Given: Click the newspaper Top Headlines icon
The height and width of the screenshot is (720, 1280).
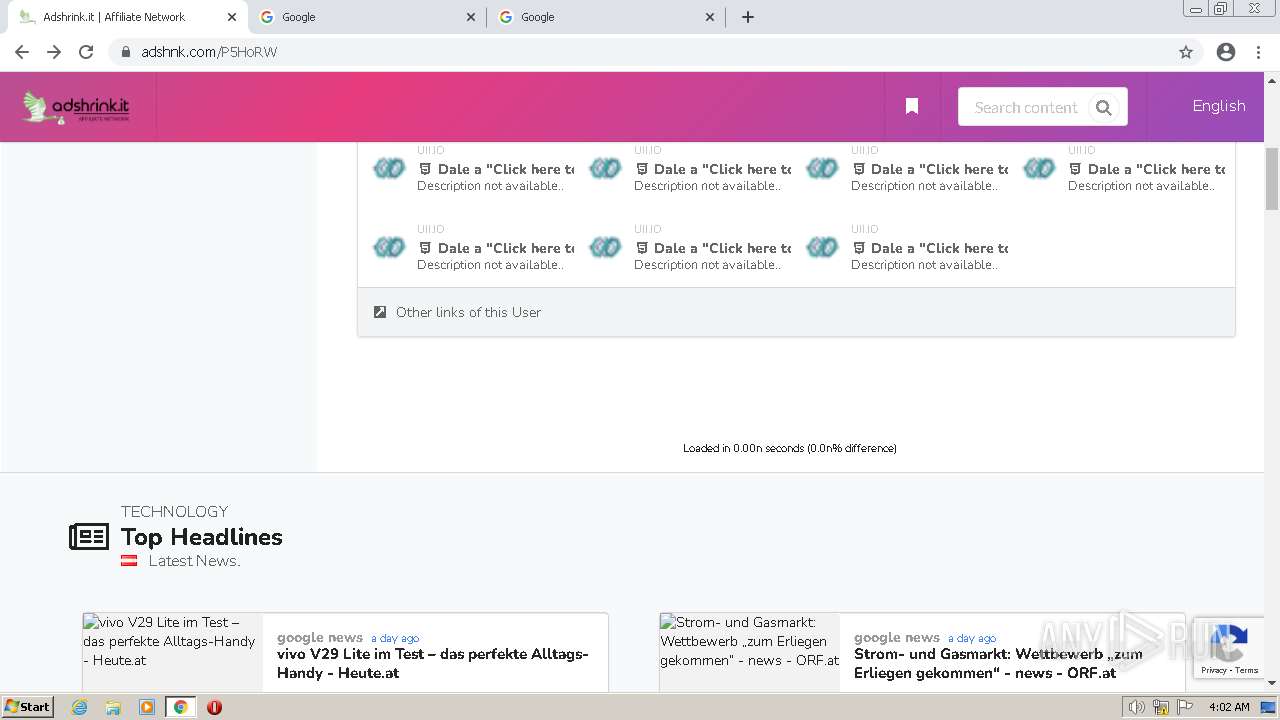Looking at the screenshot, I should (x=89, y=537).
